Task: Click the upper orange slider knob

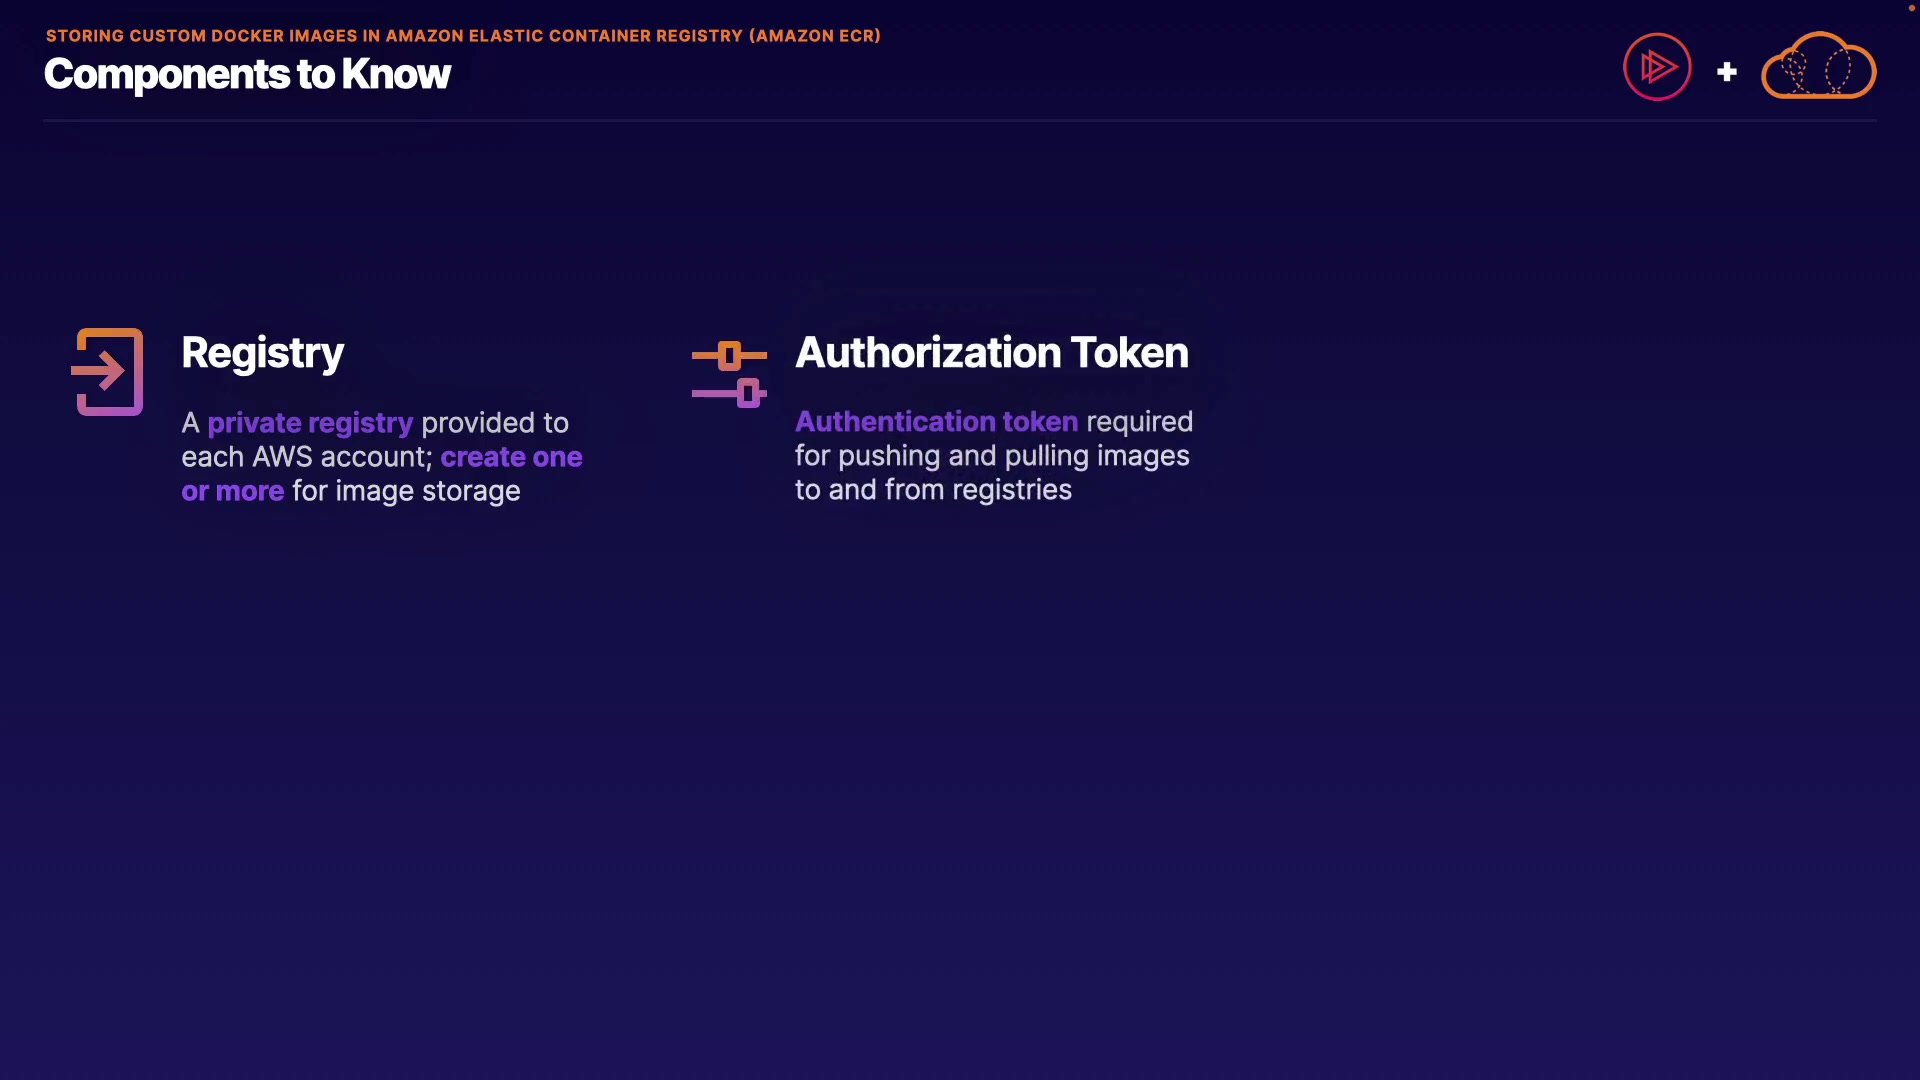Action: pos(729,355)
